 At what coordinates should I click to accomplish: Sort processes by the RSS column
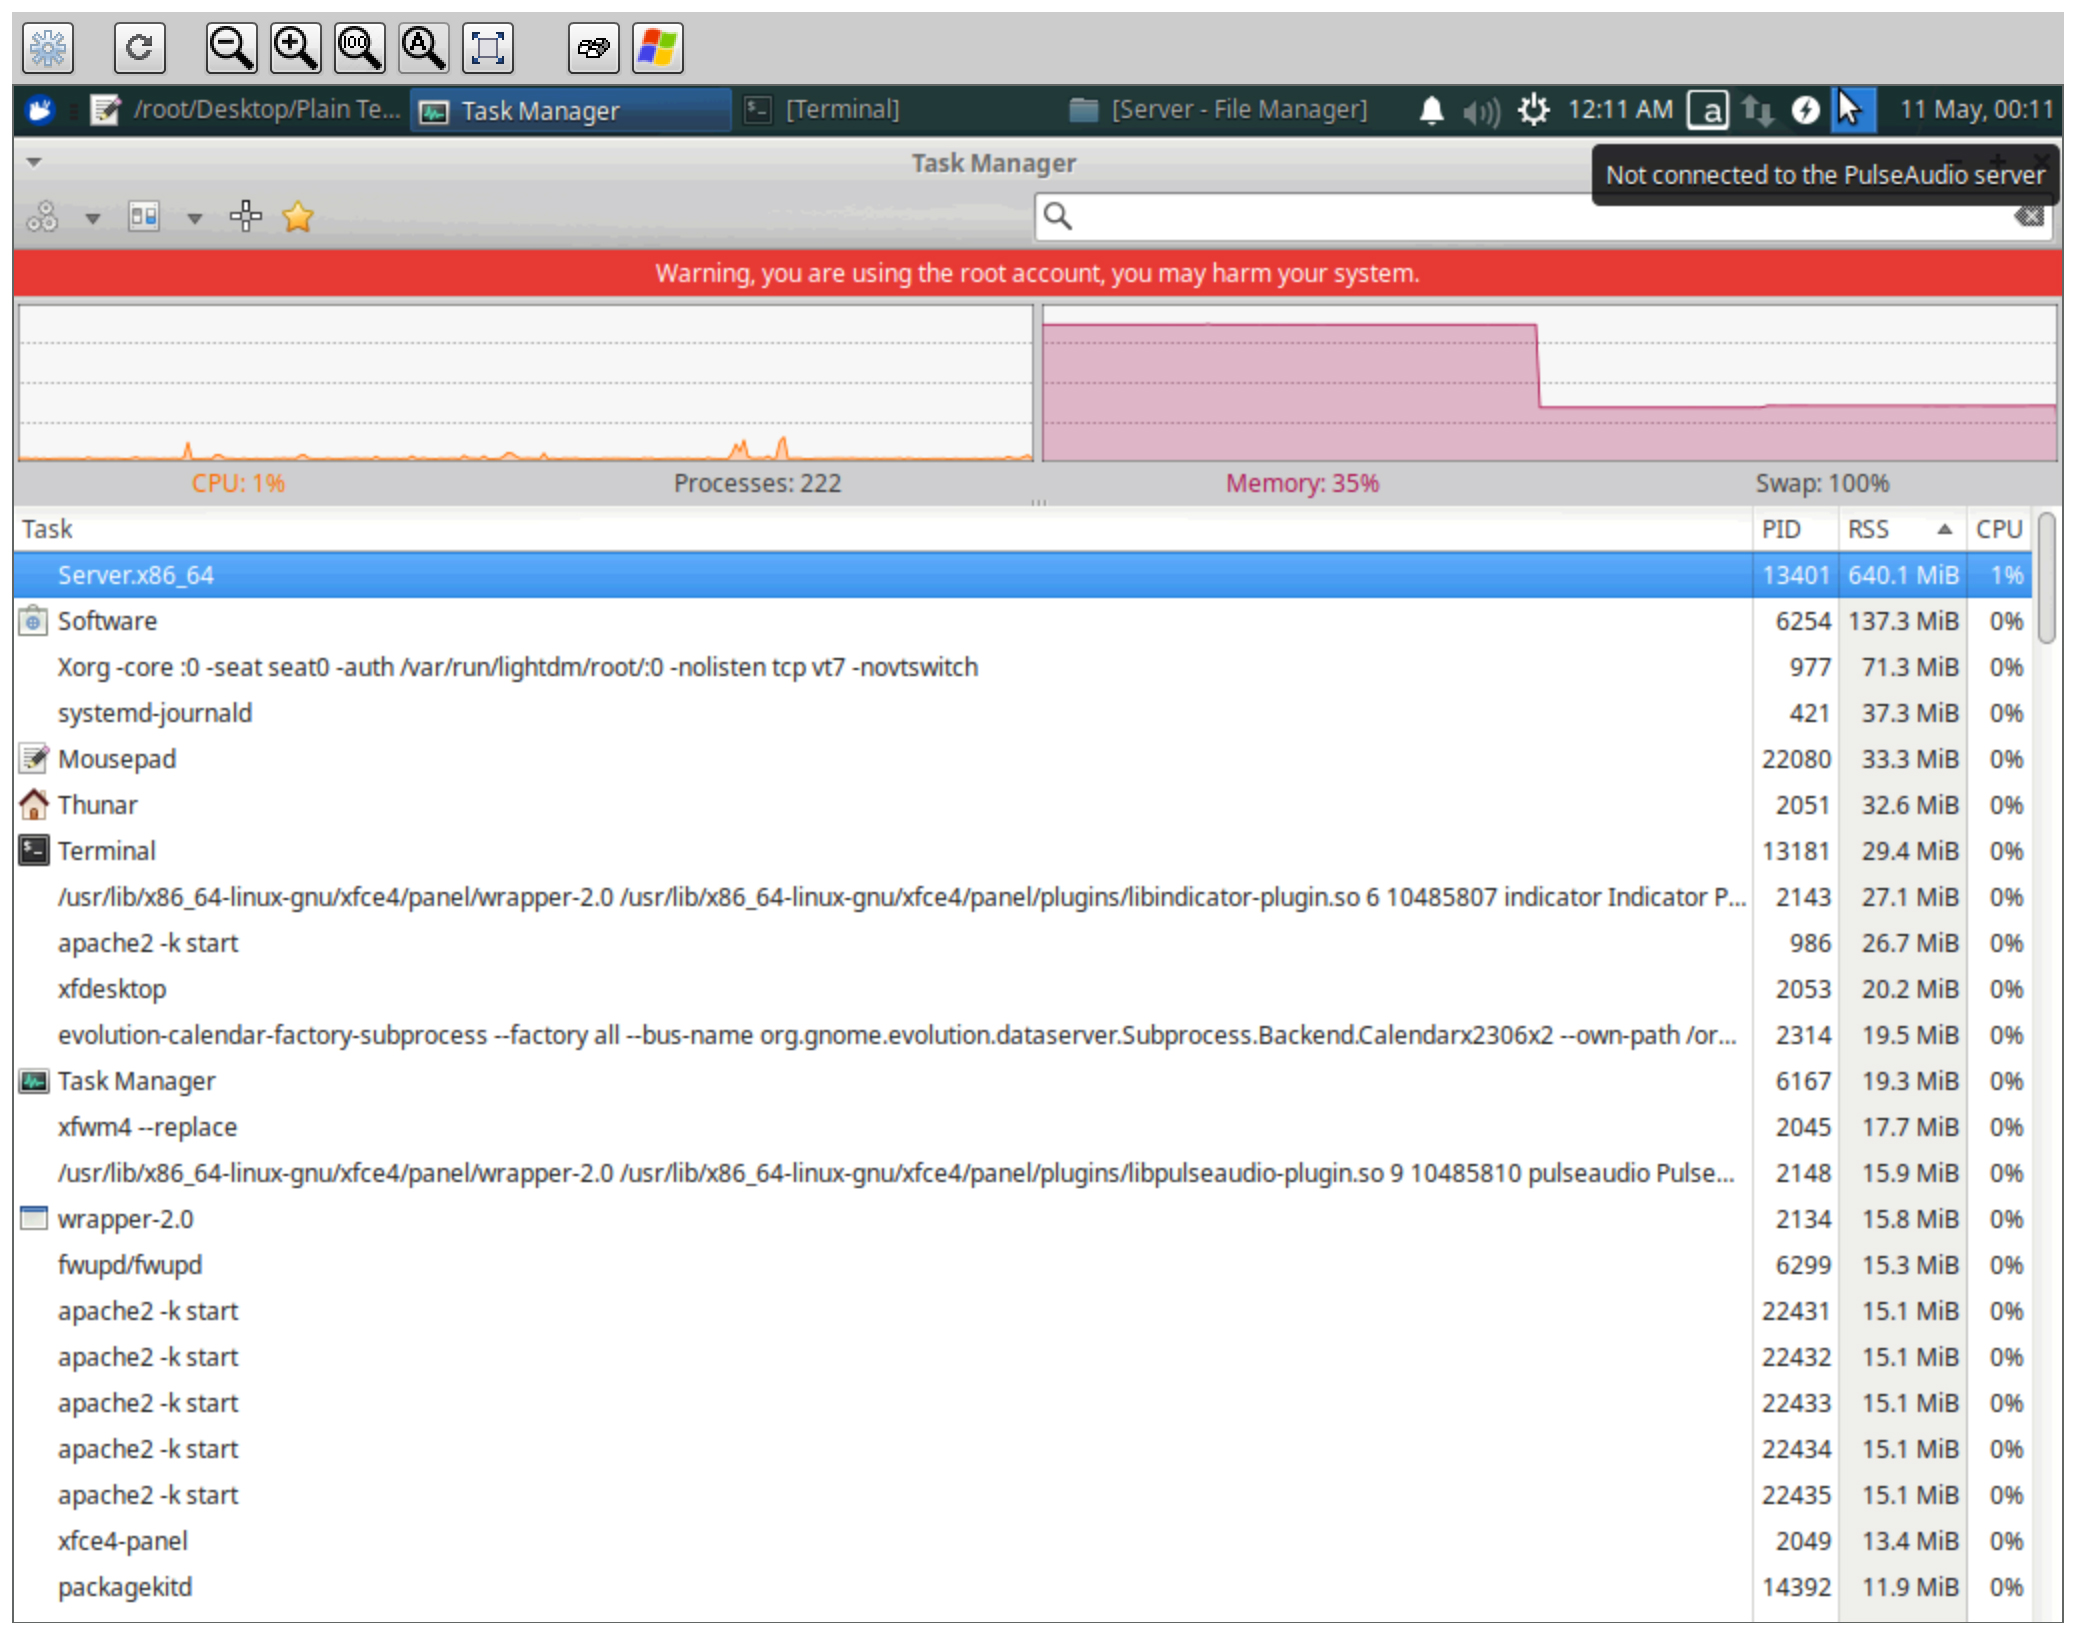1869,529
